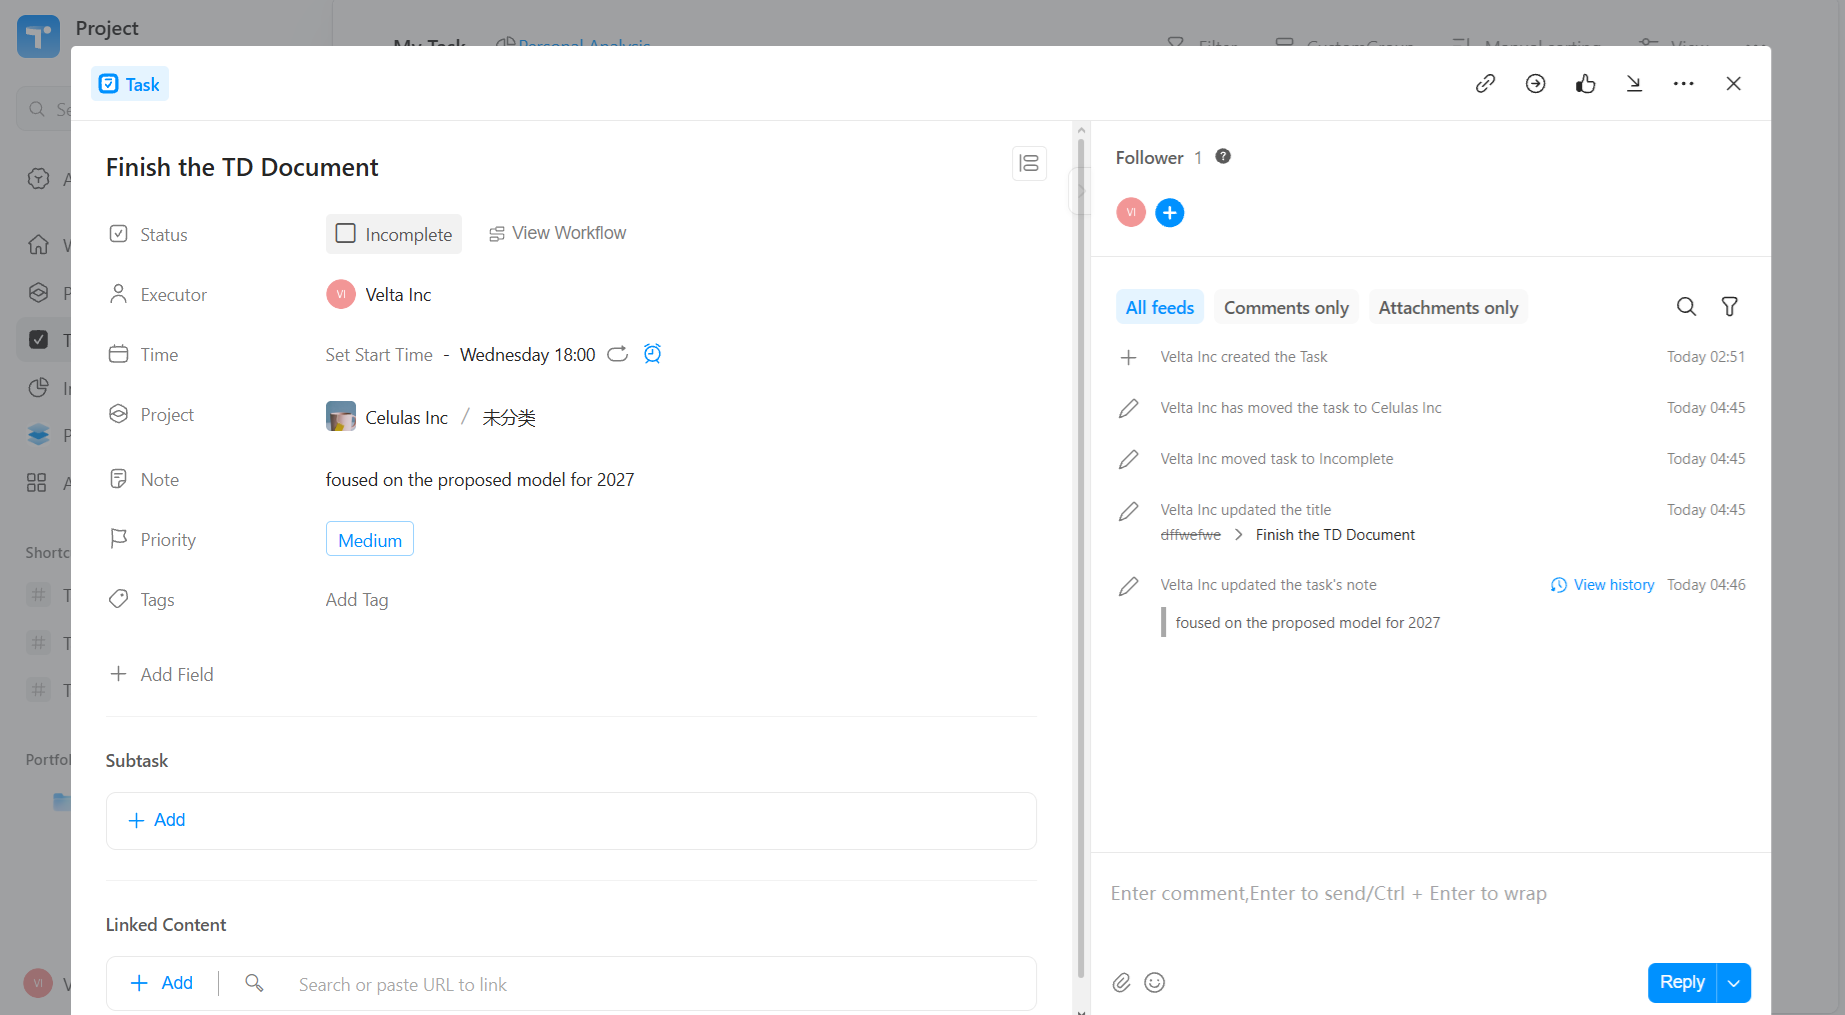Like the task with thumbs-up icon

1585,84
